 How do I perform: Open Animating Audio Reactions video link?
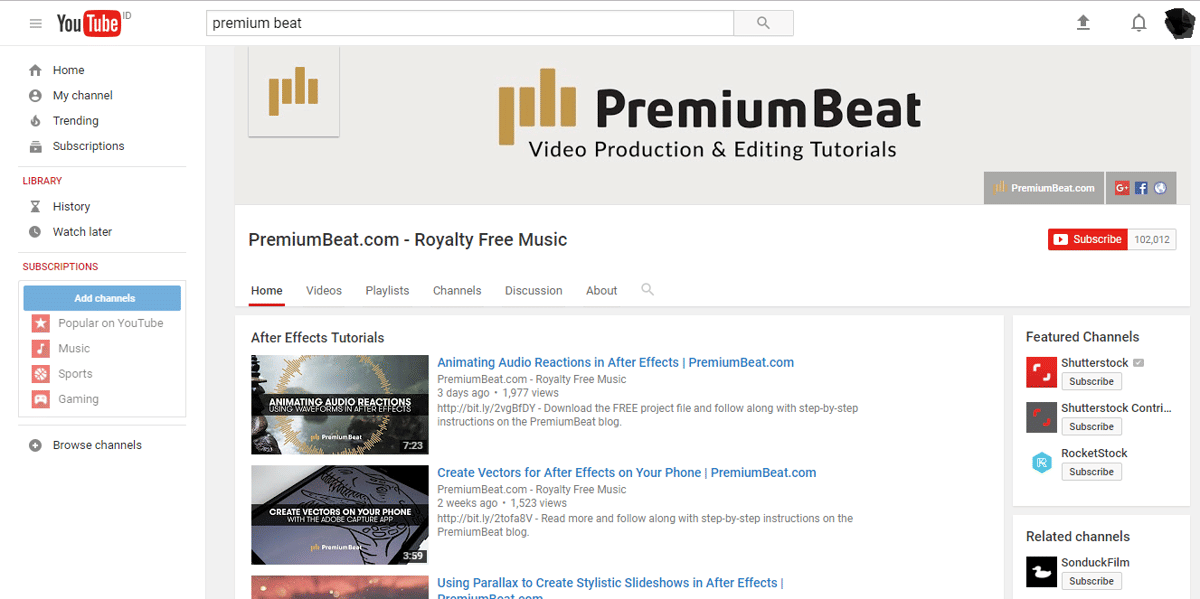[x=615, y=363]
